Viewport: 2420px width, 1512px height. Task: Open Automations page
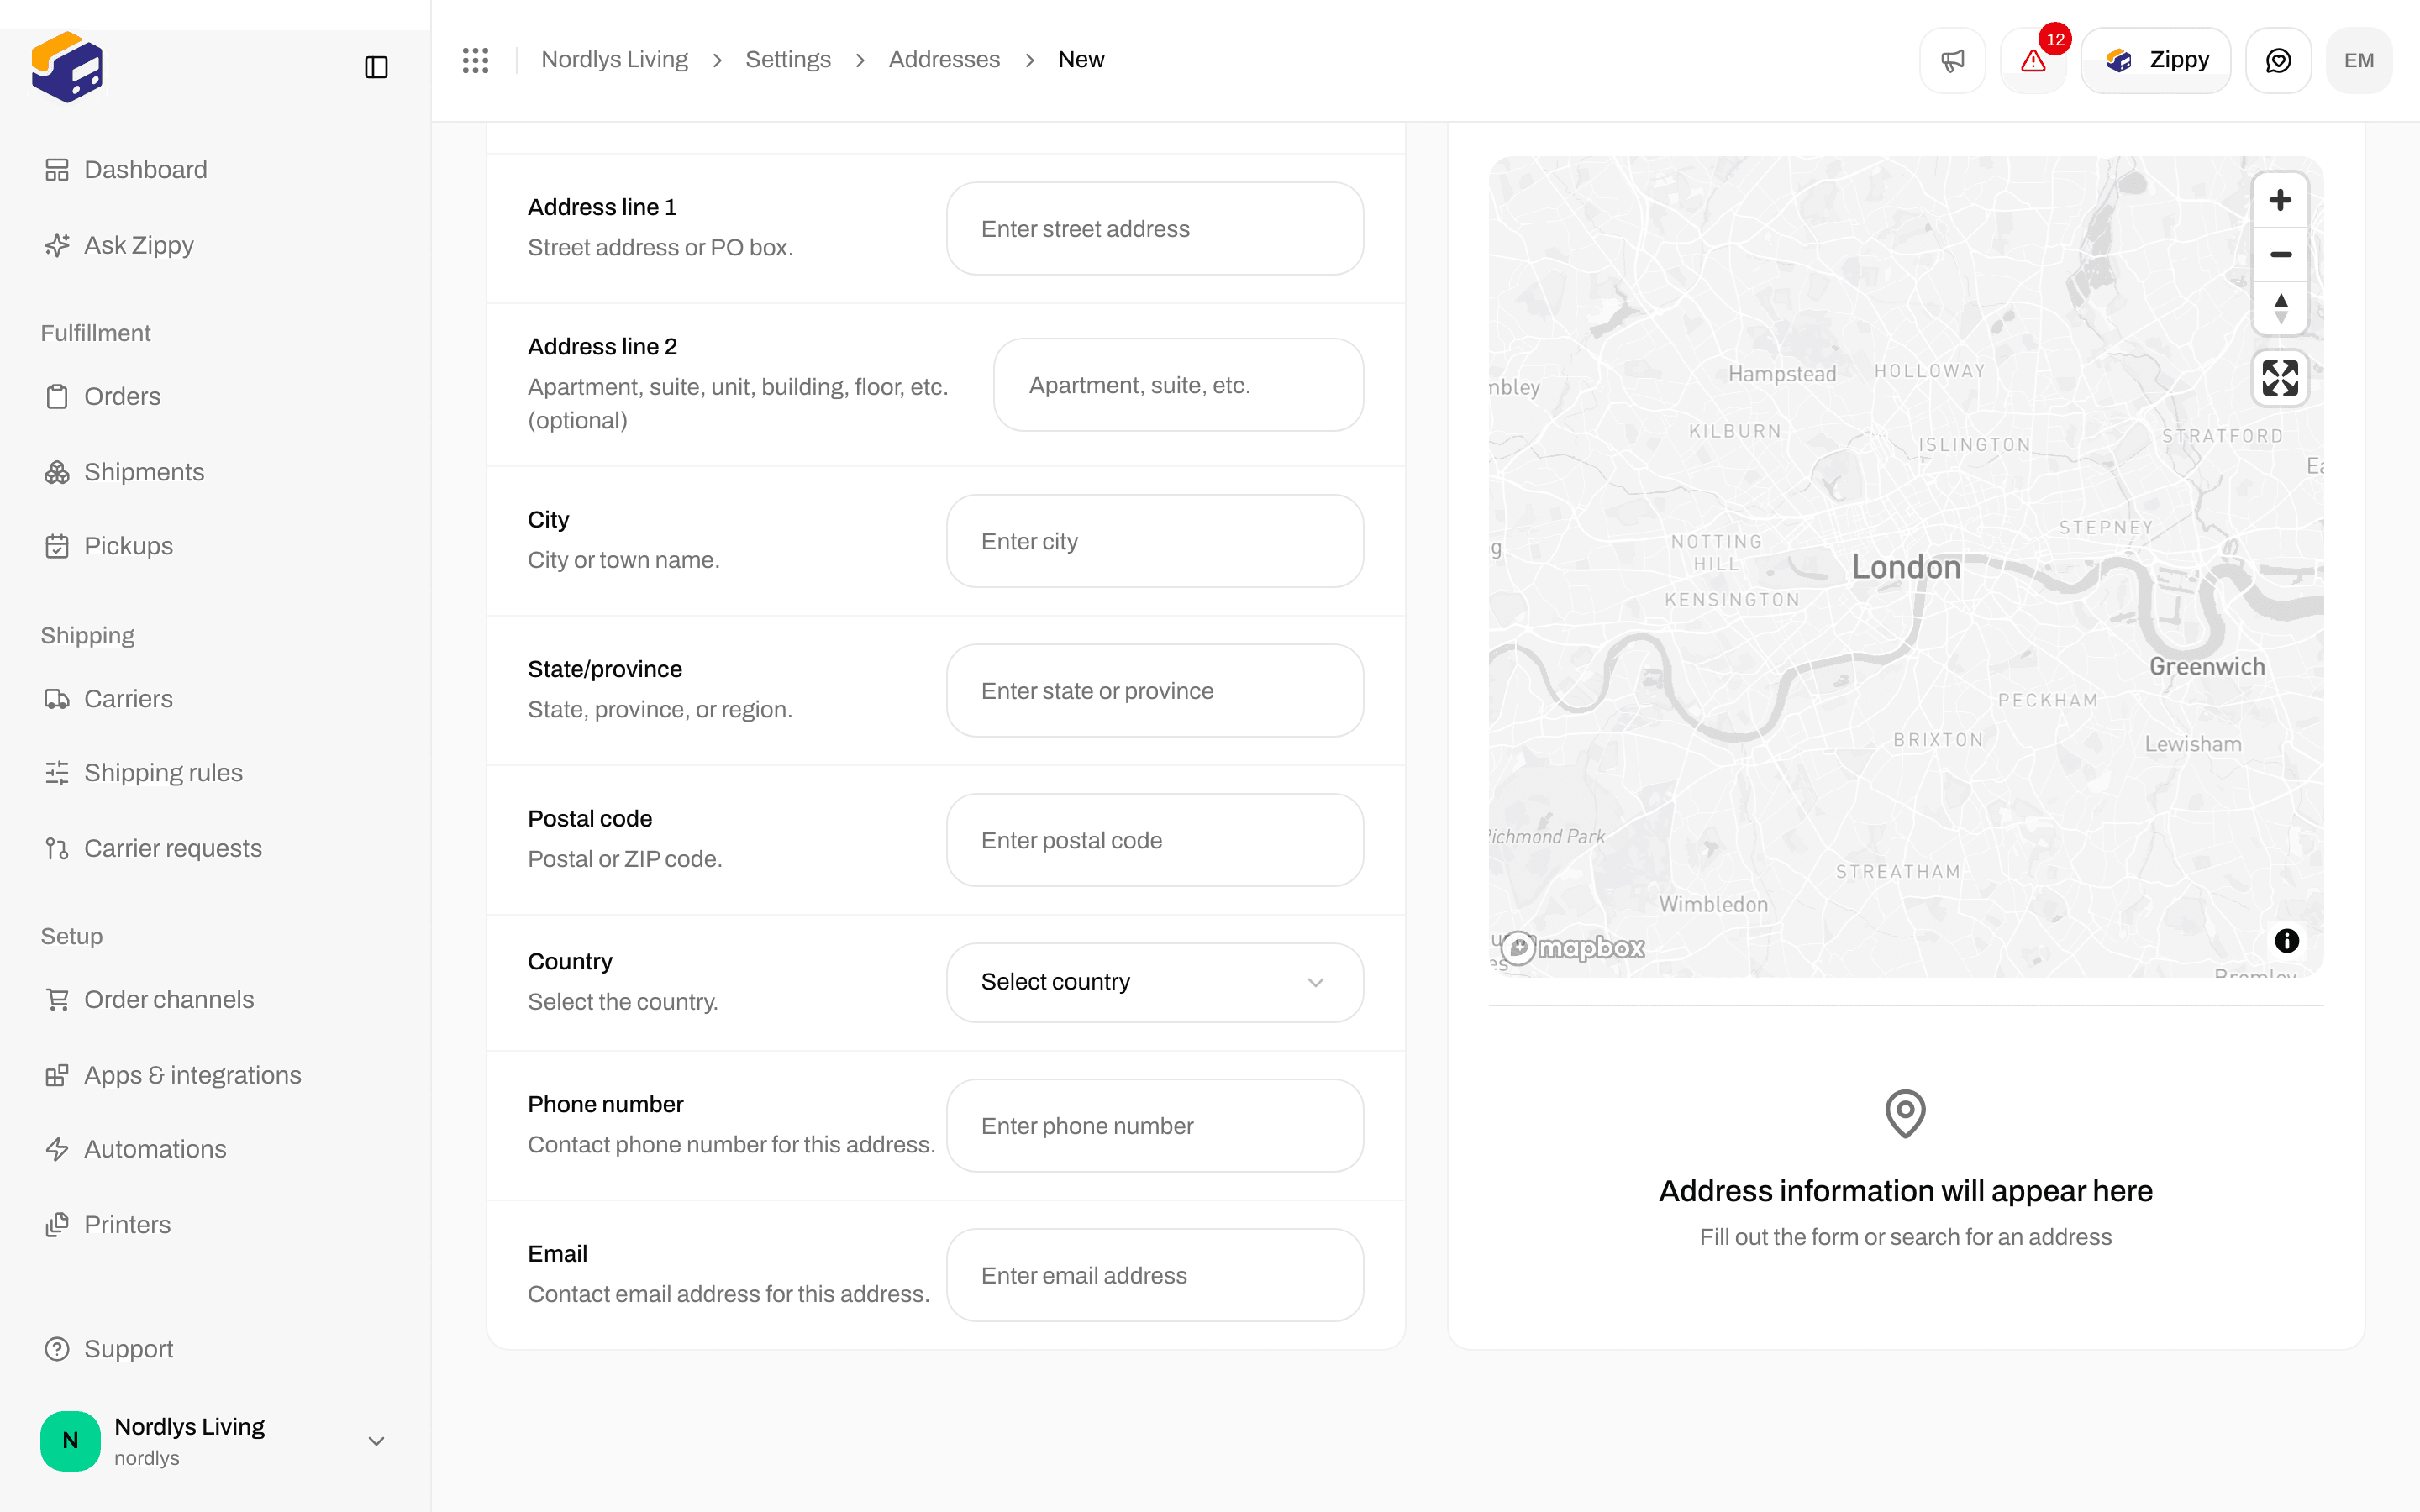[135, 1149]
